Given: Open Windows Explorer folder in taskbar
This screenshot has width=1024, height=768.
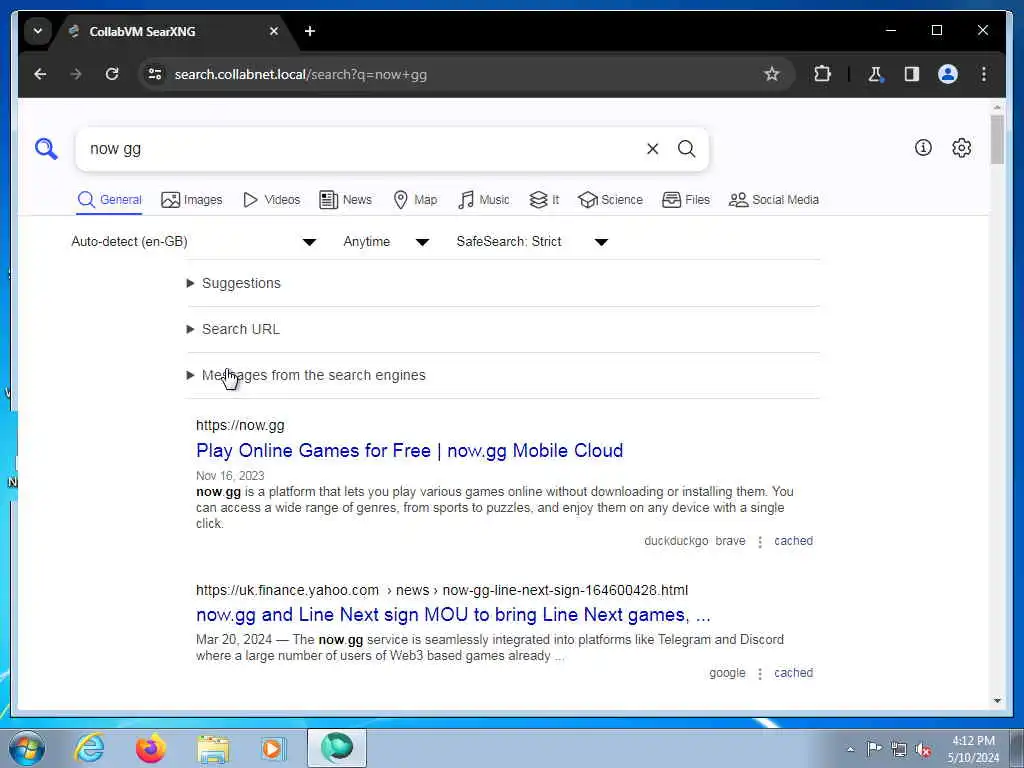Looking at the screenshot, I should click(x=213, y=748).
